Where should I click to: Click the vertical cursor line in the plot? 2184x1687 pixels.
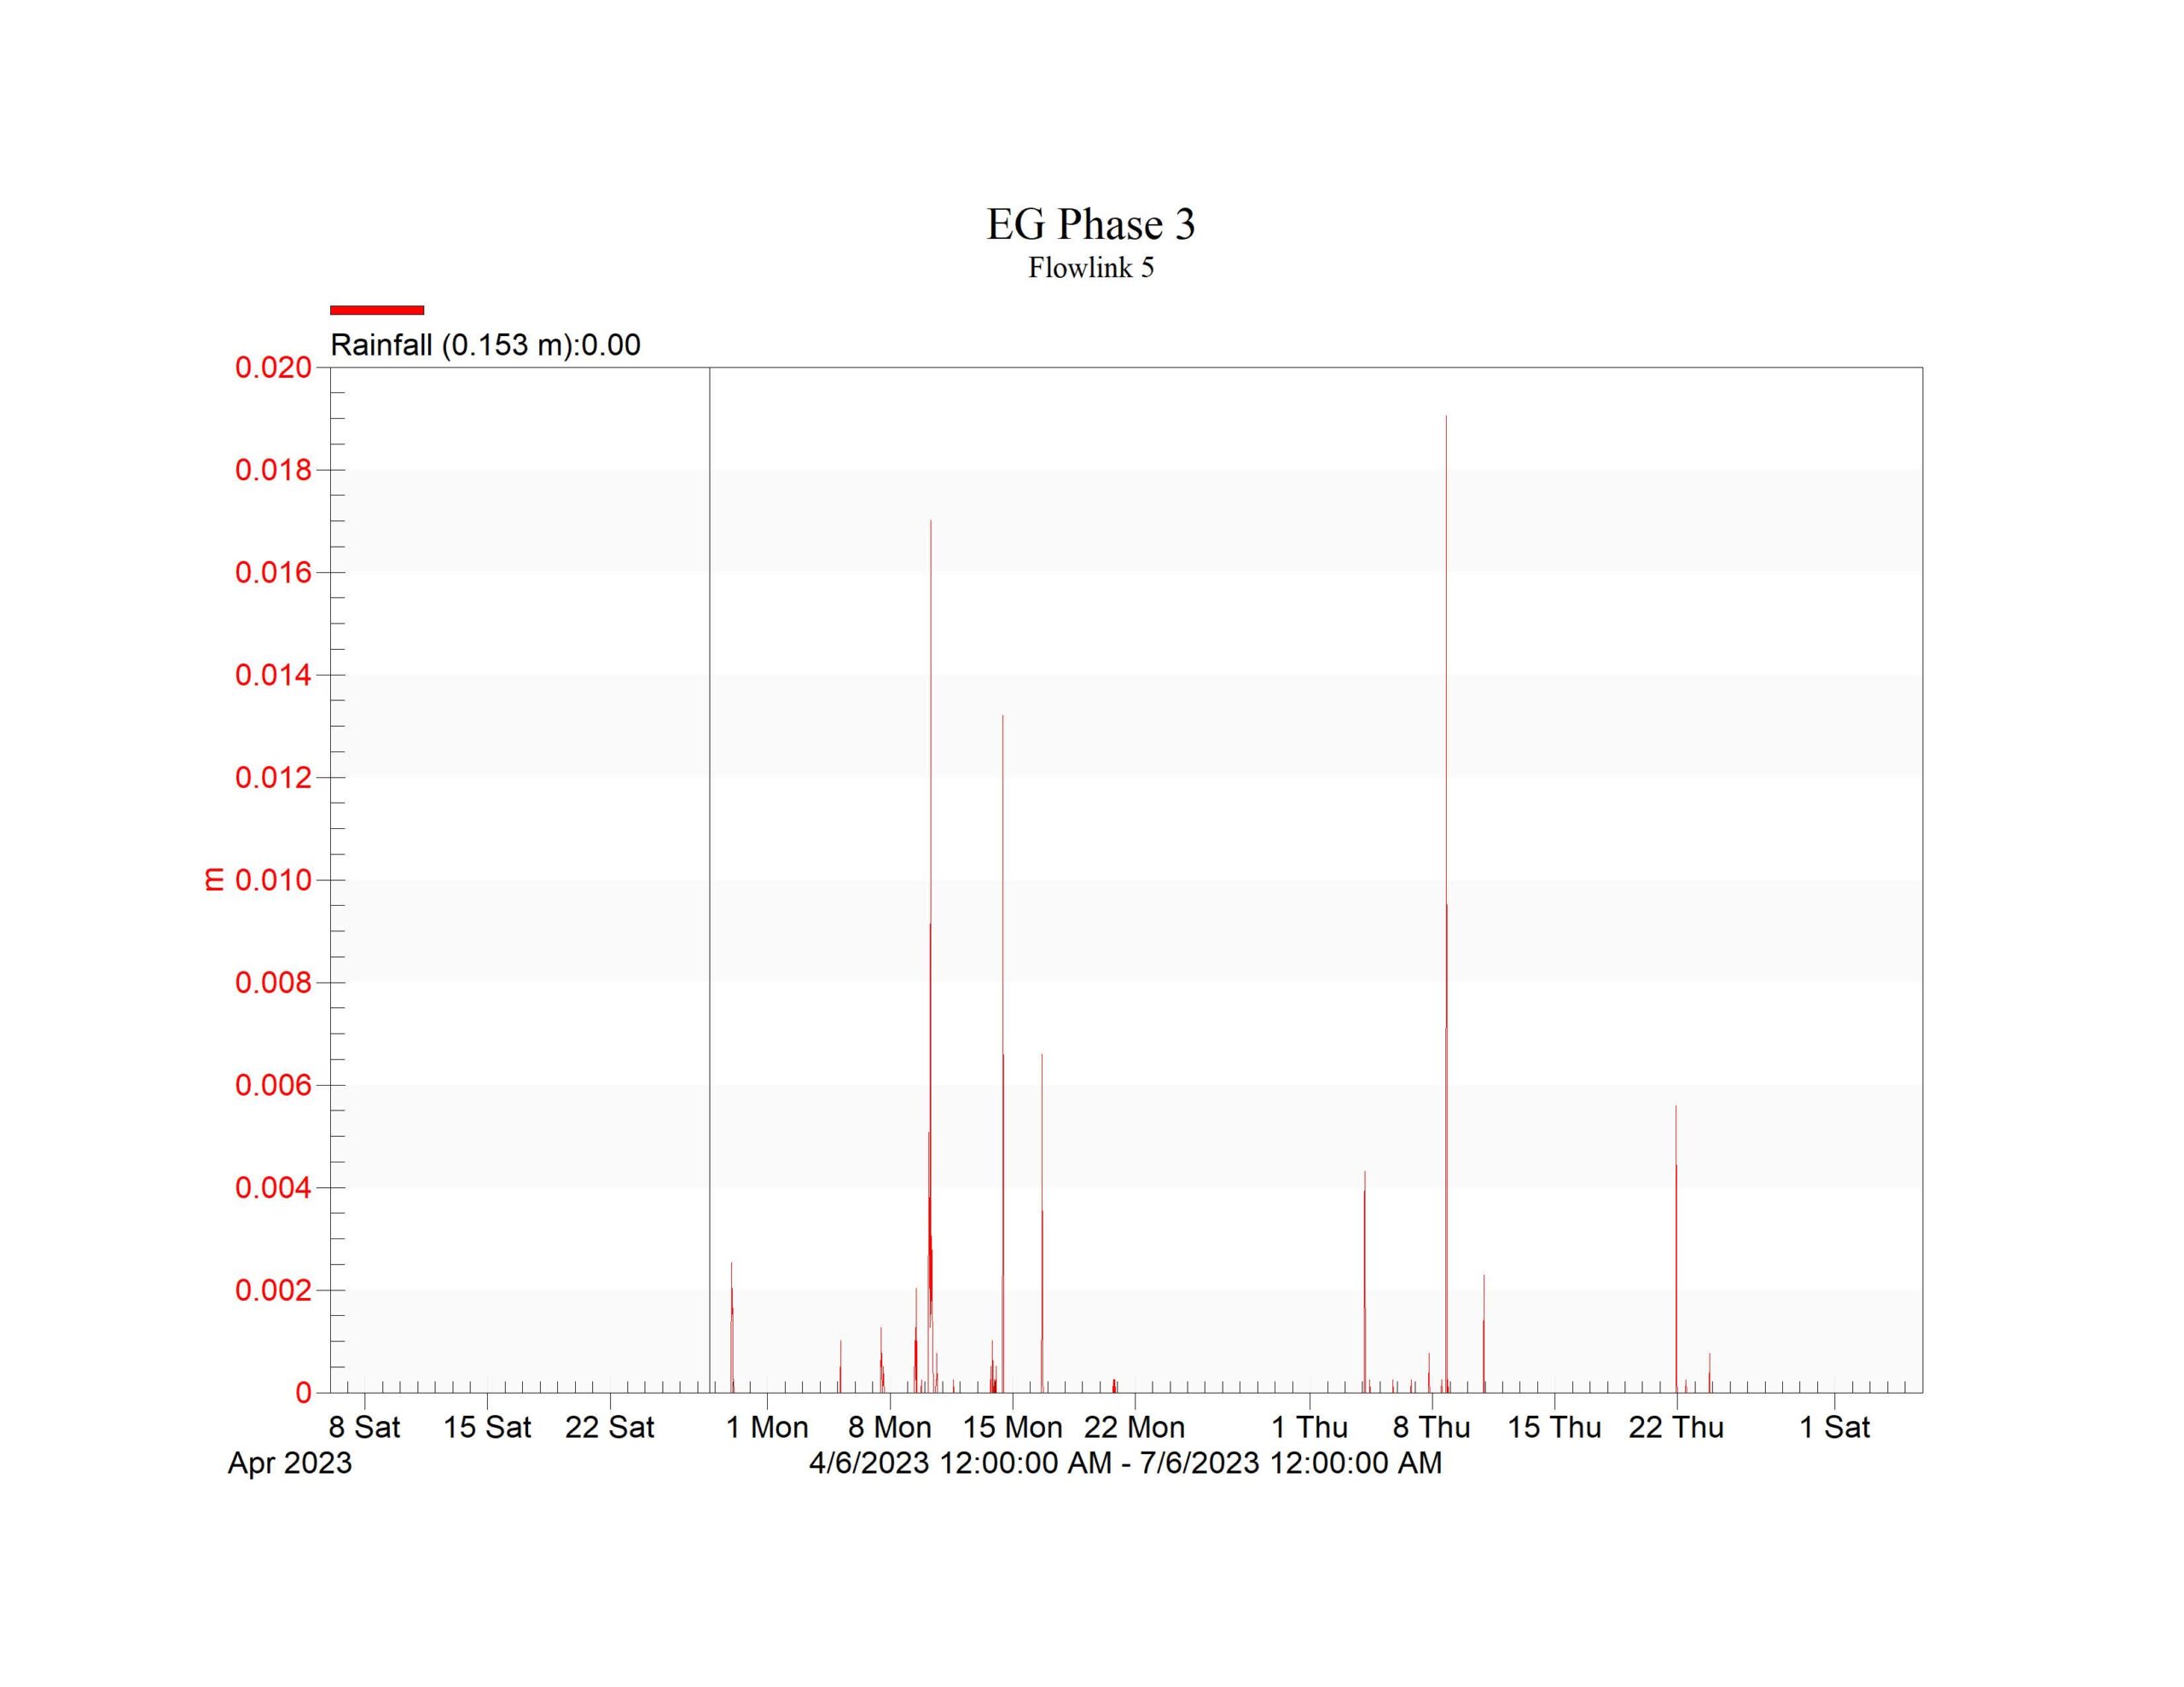[710, 880]
